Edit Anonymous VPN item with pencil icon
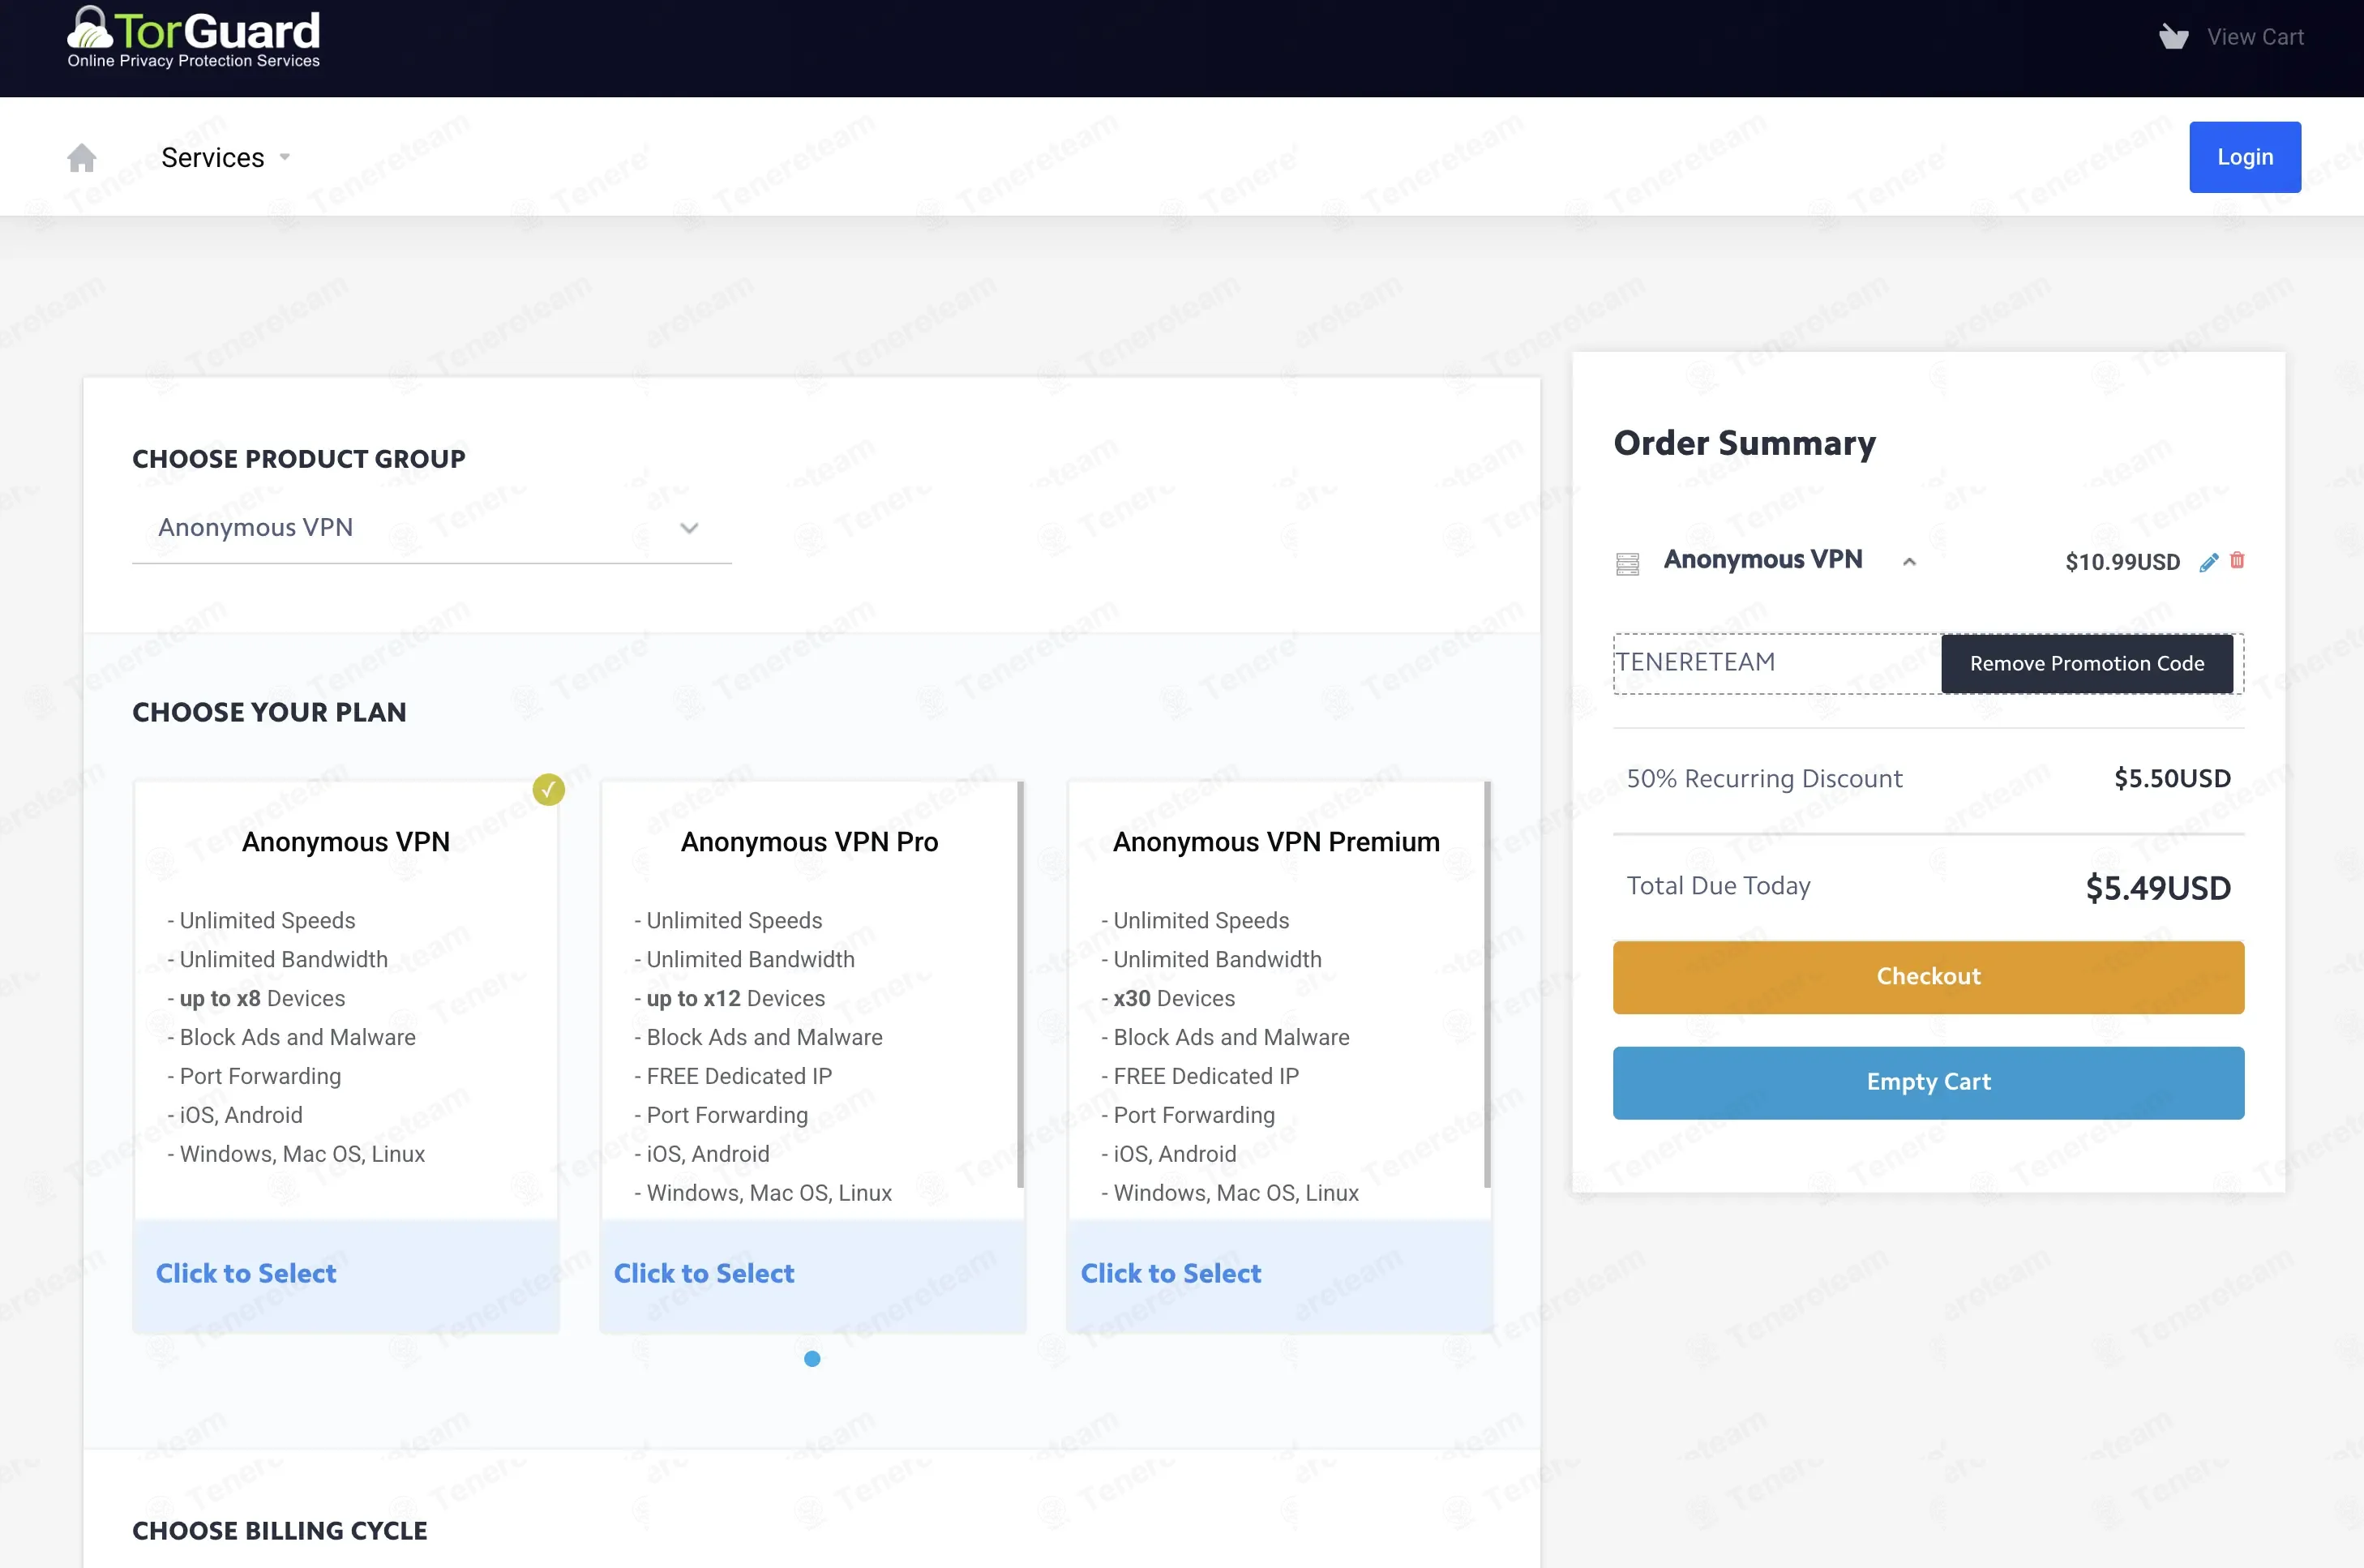Image resolution: width=2364 pixels, height=1568 pixels. click(2209, 562)
